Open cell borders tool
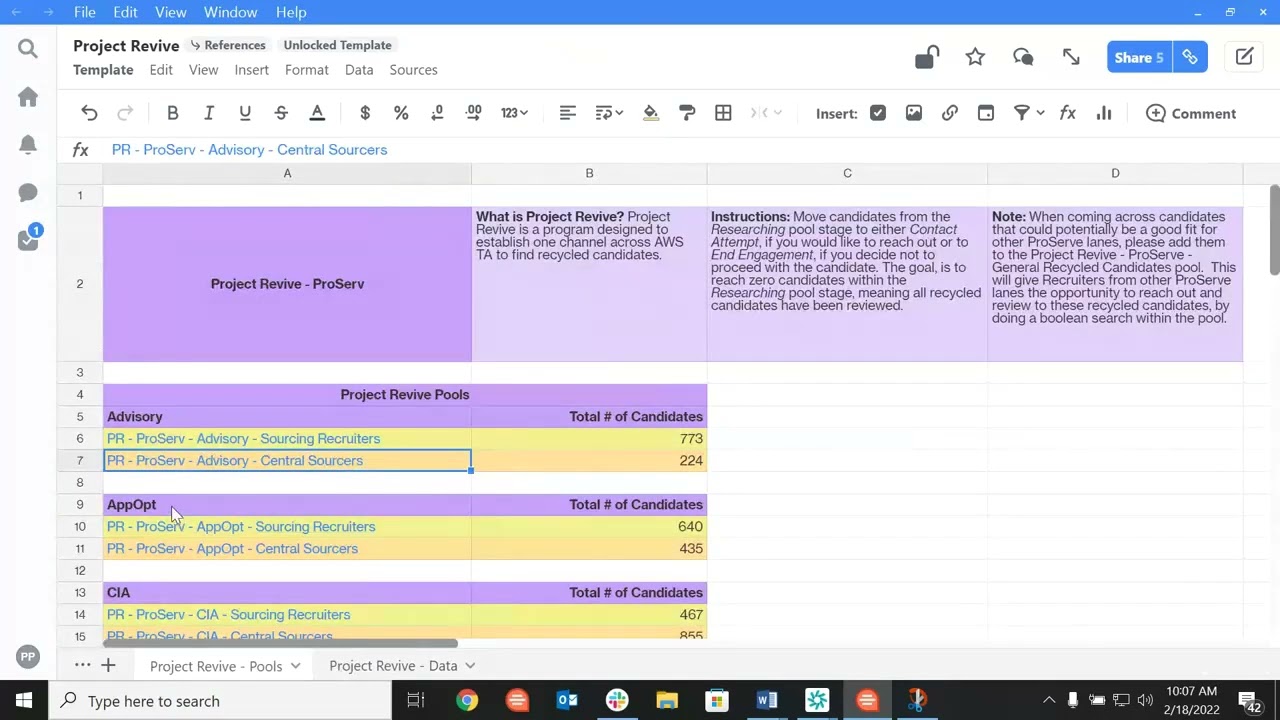The width and height of the screenshot is (1280, 720). 723,113
